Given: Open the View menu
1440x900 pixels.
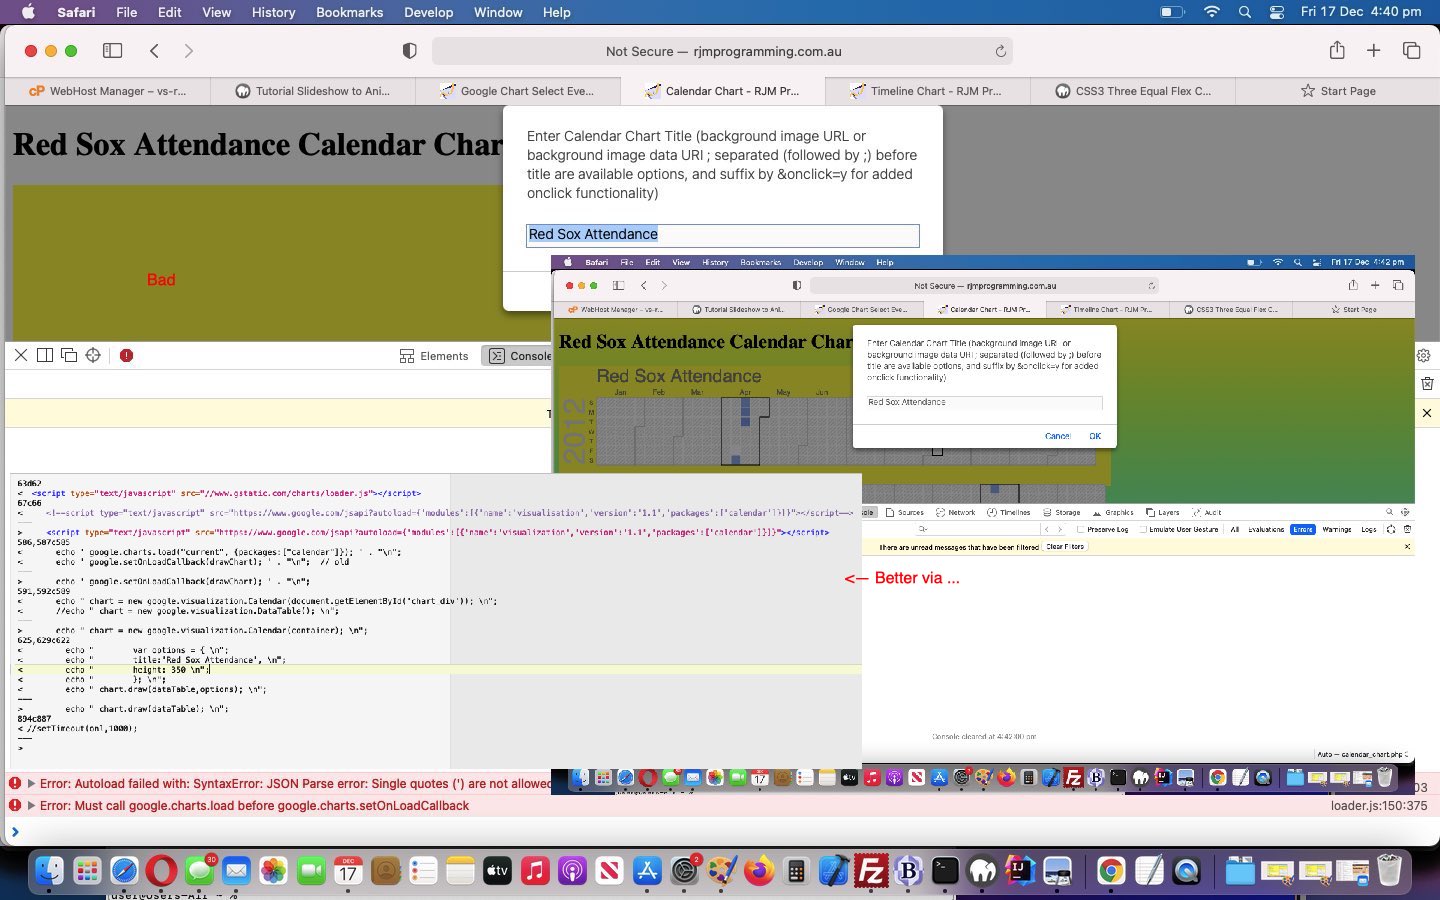Looking at the screenshot, I should pos(217,12).
